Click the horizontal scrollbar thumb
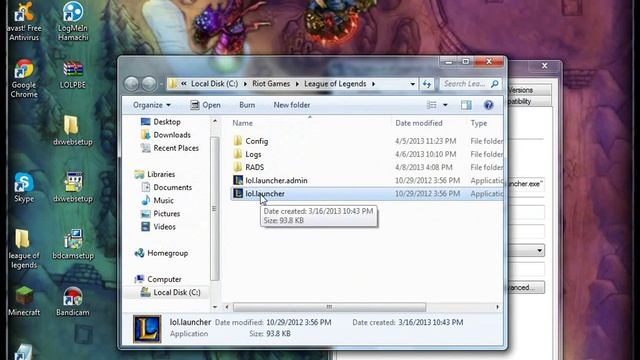This screenshot has width=640, height=360. coord(329,307)
